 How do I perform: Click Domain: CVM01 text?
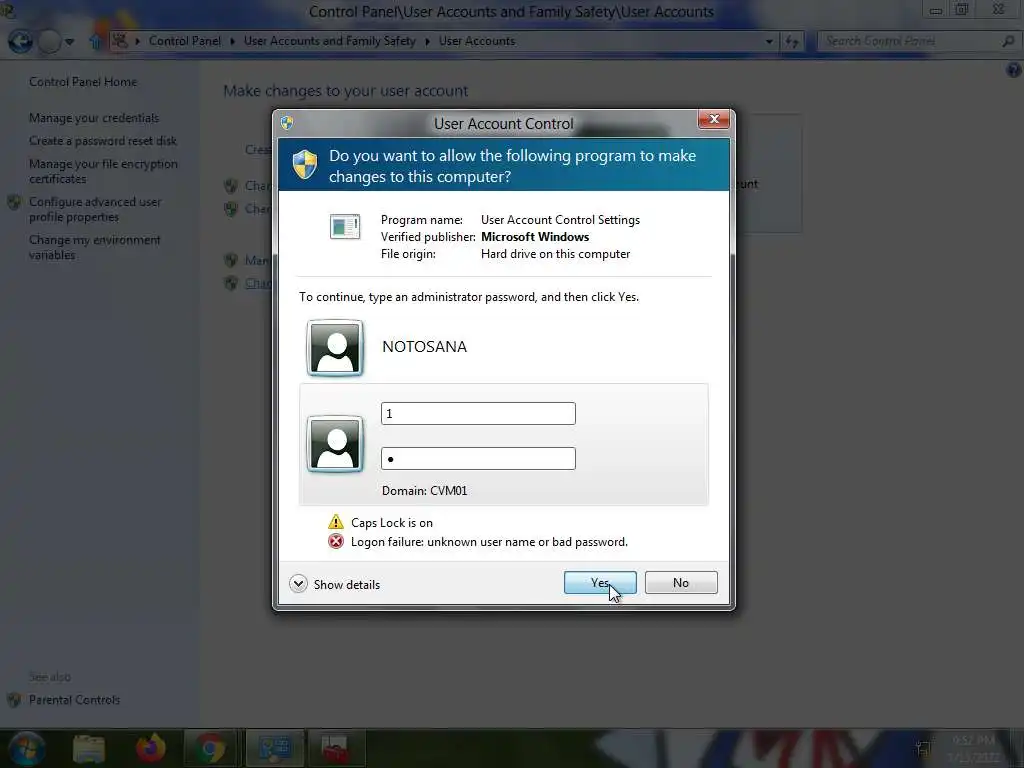424,490
